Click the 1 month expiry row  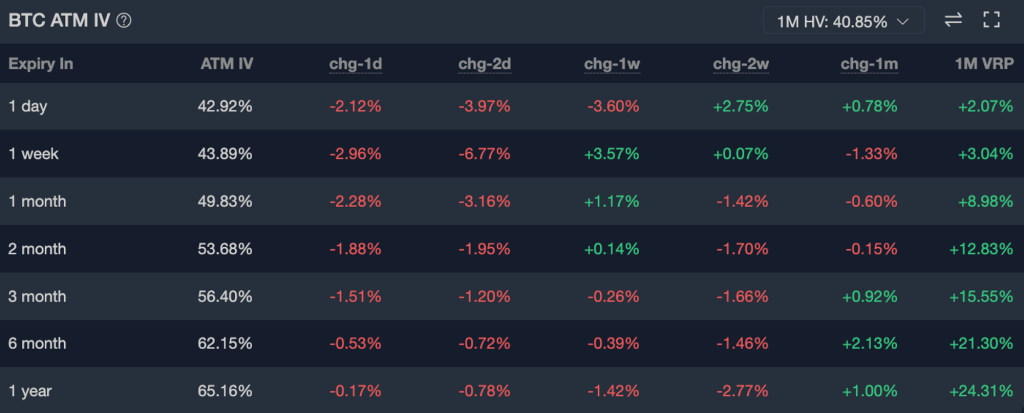click(37, 201)
